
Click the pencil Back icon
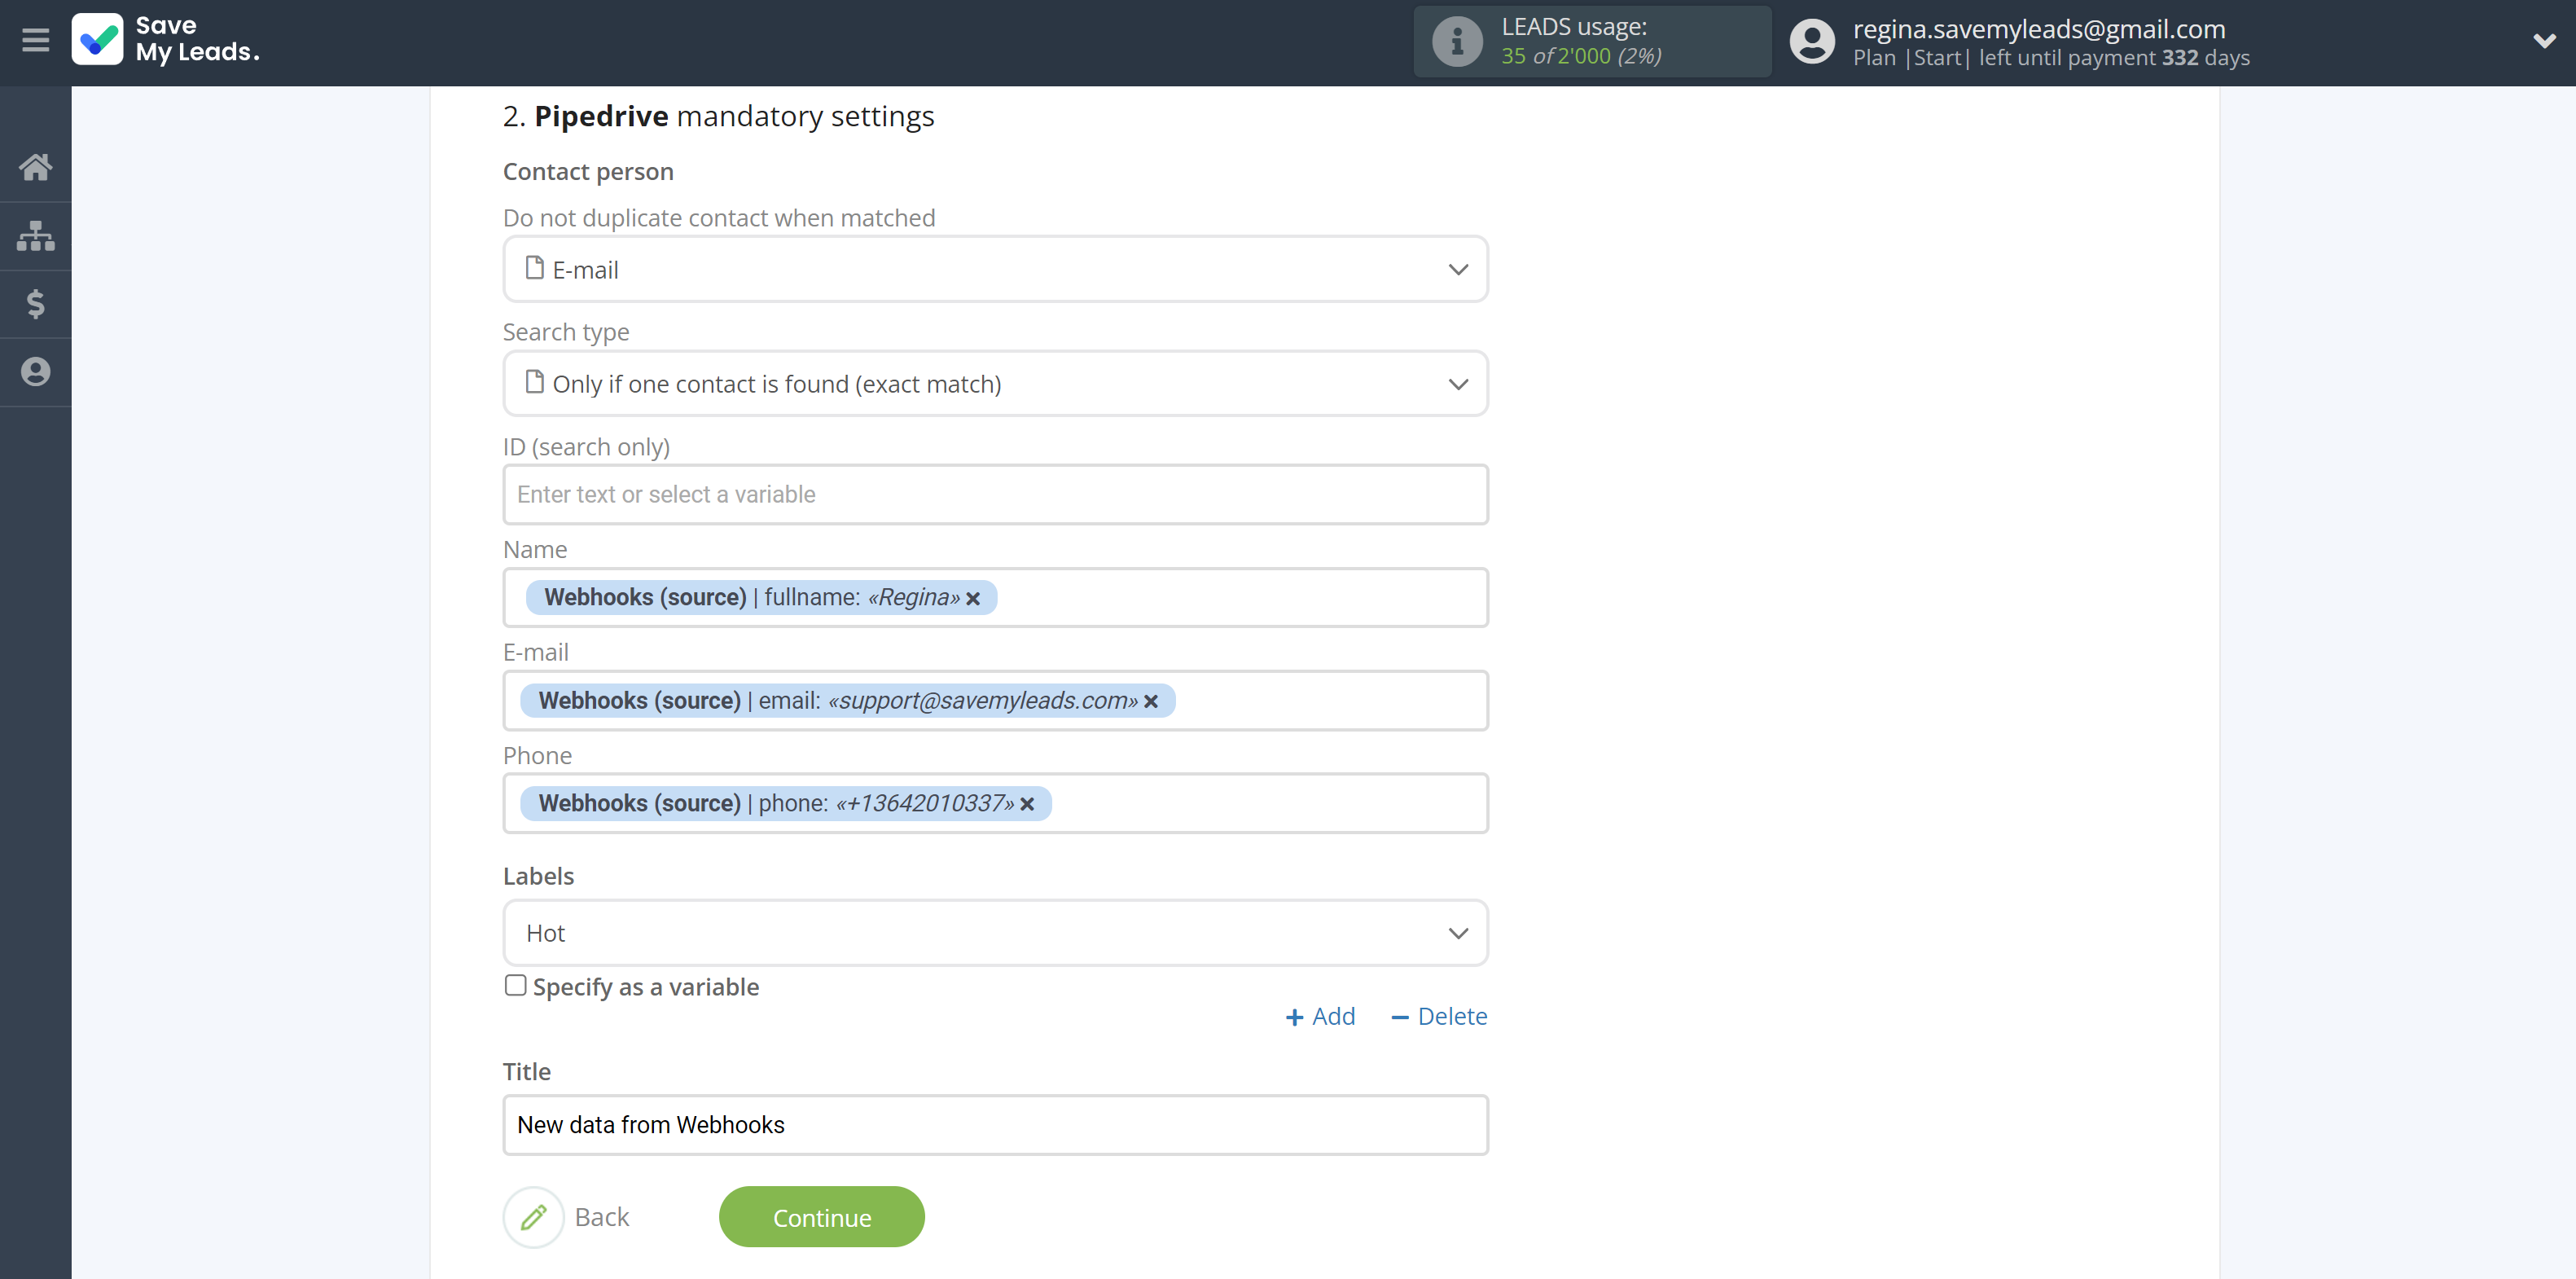533,1217
